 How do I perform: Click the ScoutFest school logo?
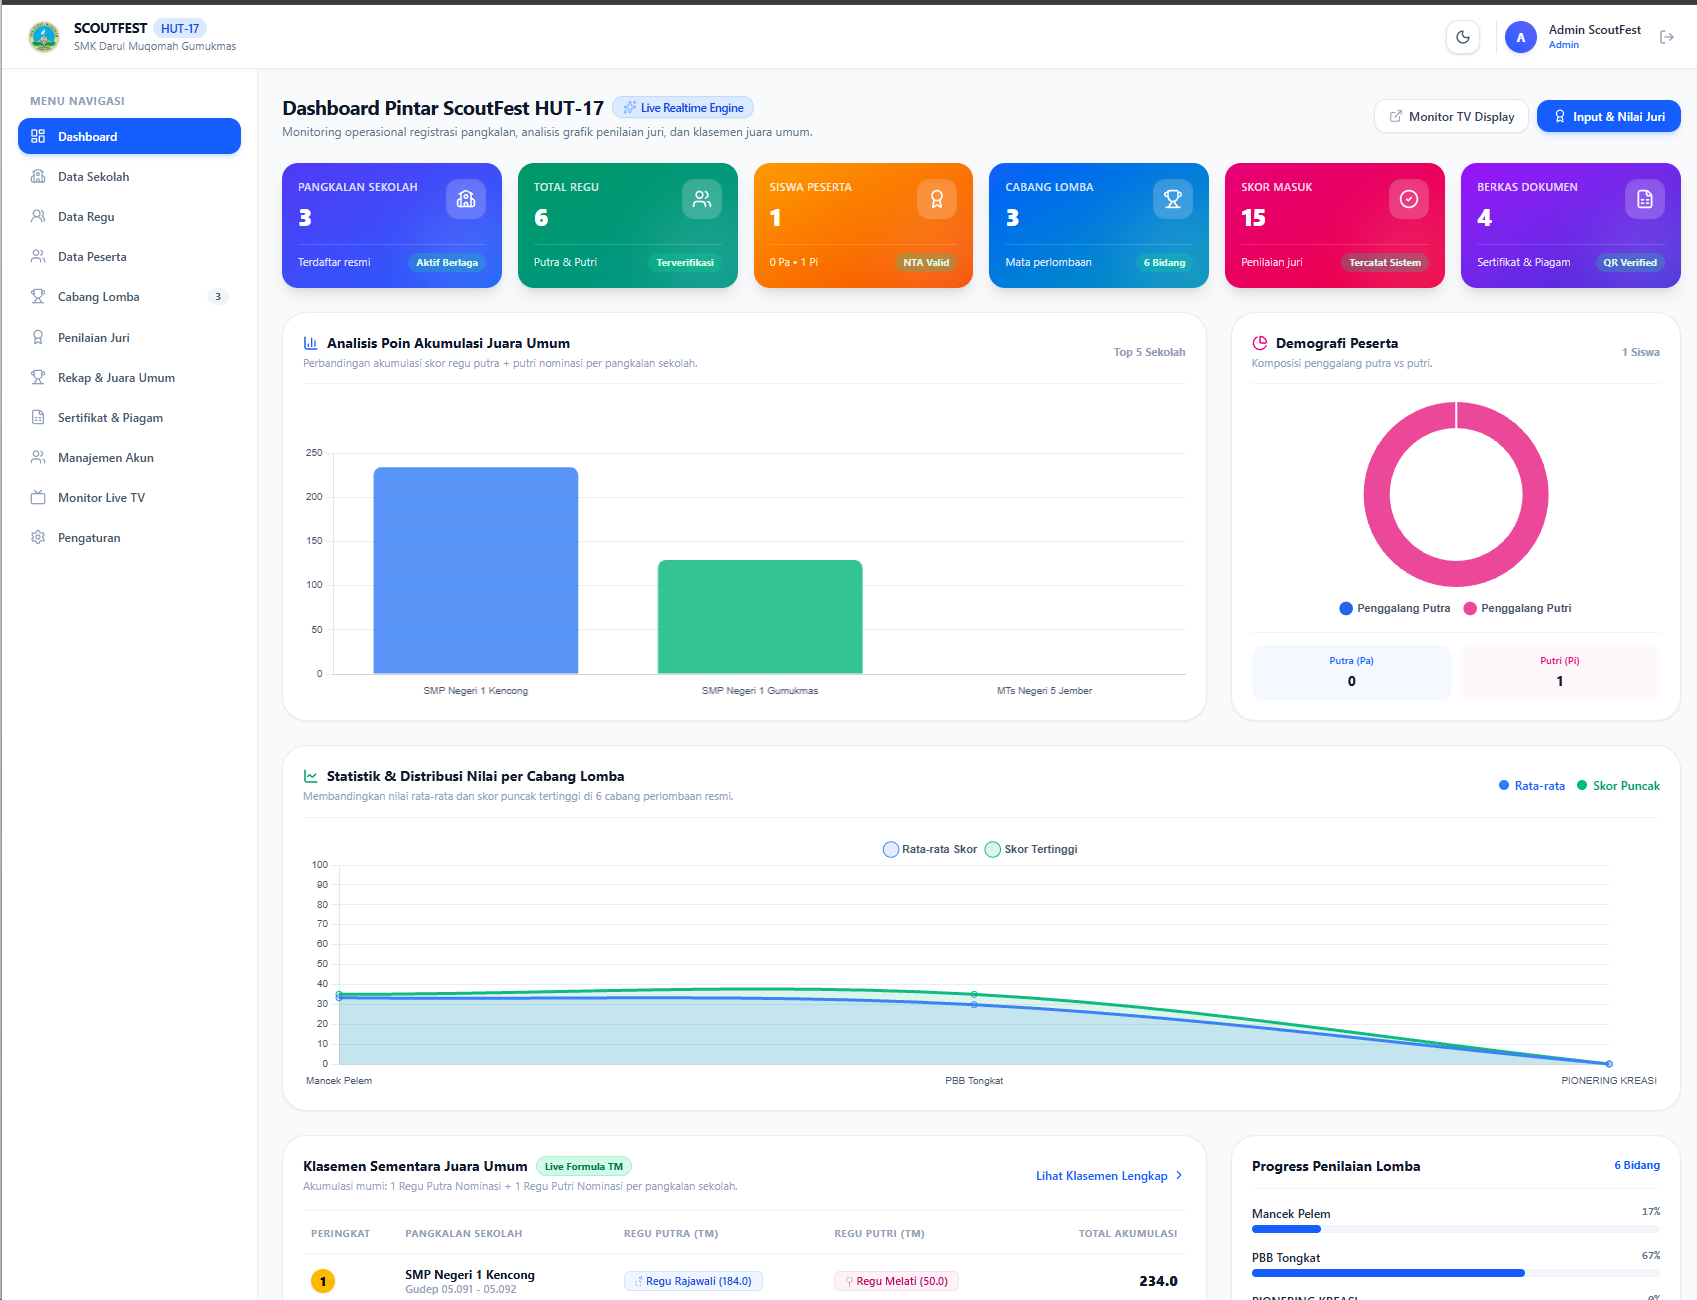pos(44,37)
